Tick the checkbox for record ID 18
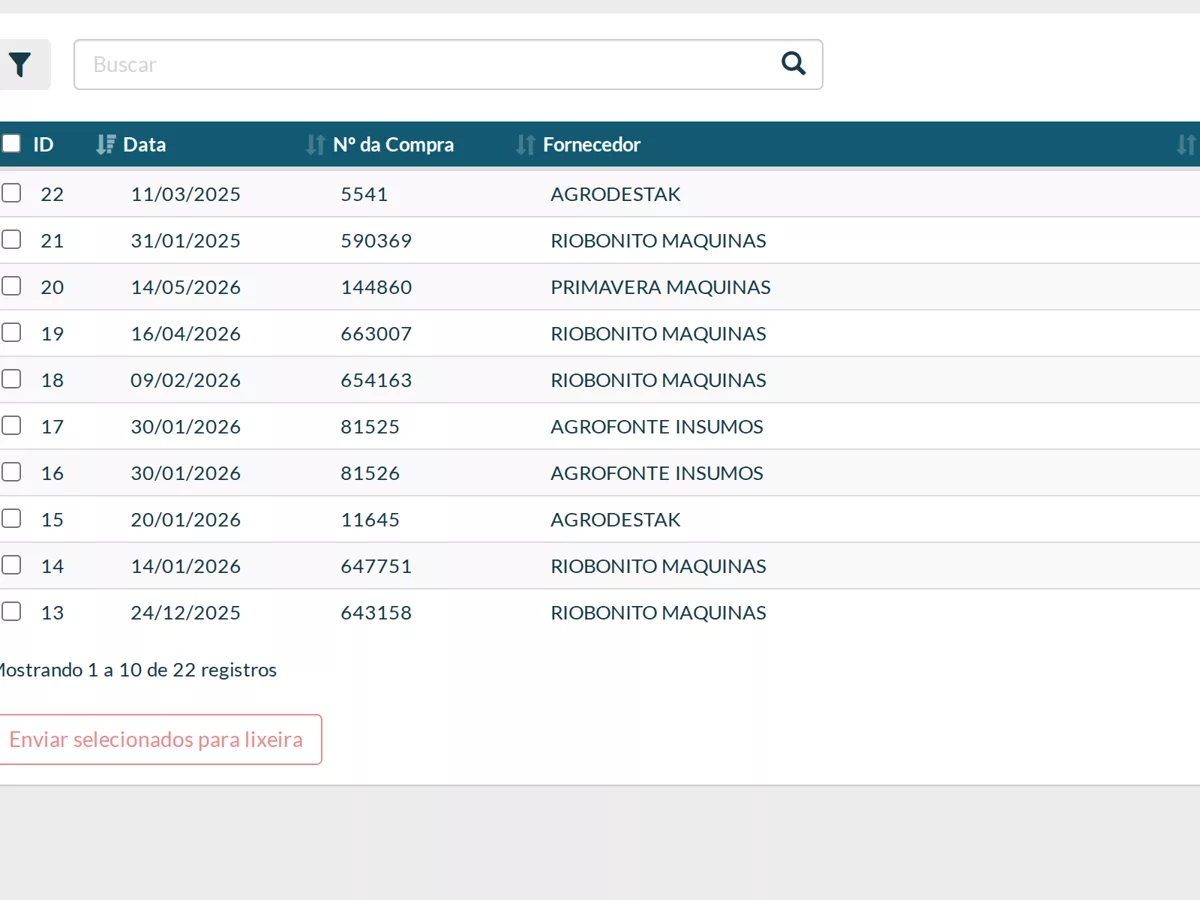The width and height of the screenshot is (1200, 900). pyautogui.click(x=11, y=379)
